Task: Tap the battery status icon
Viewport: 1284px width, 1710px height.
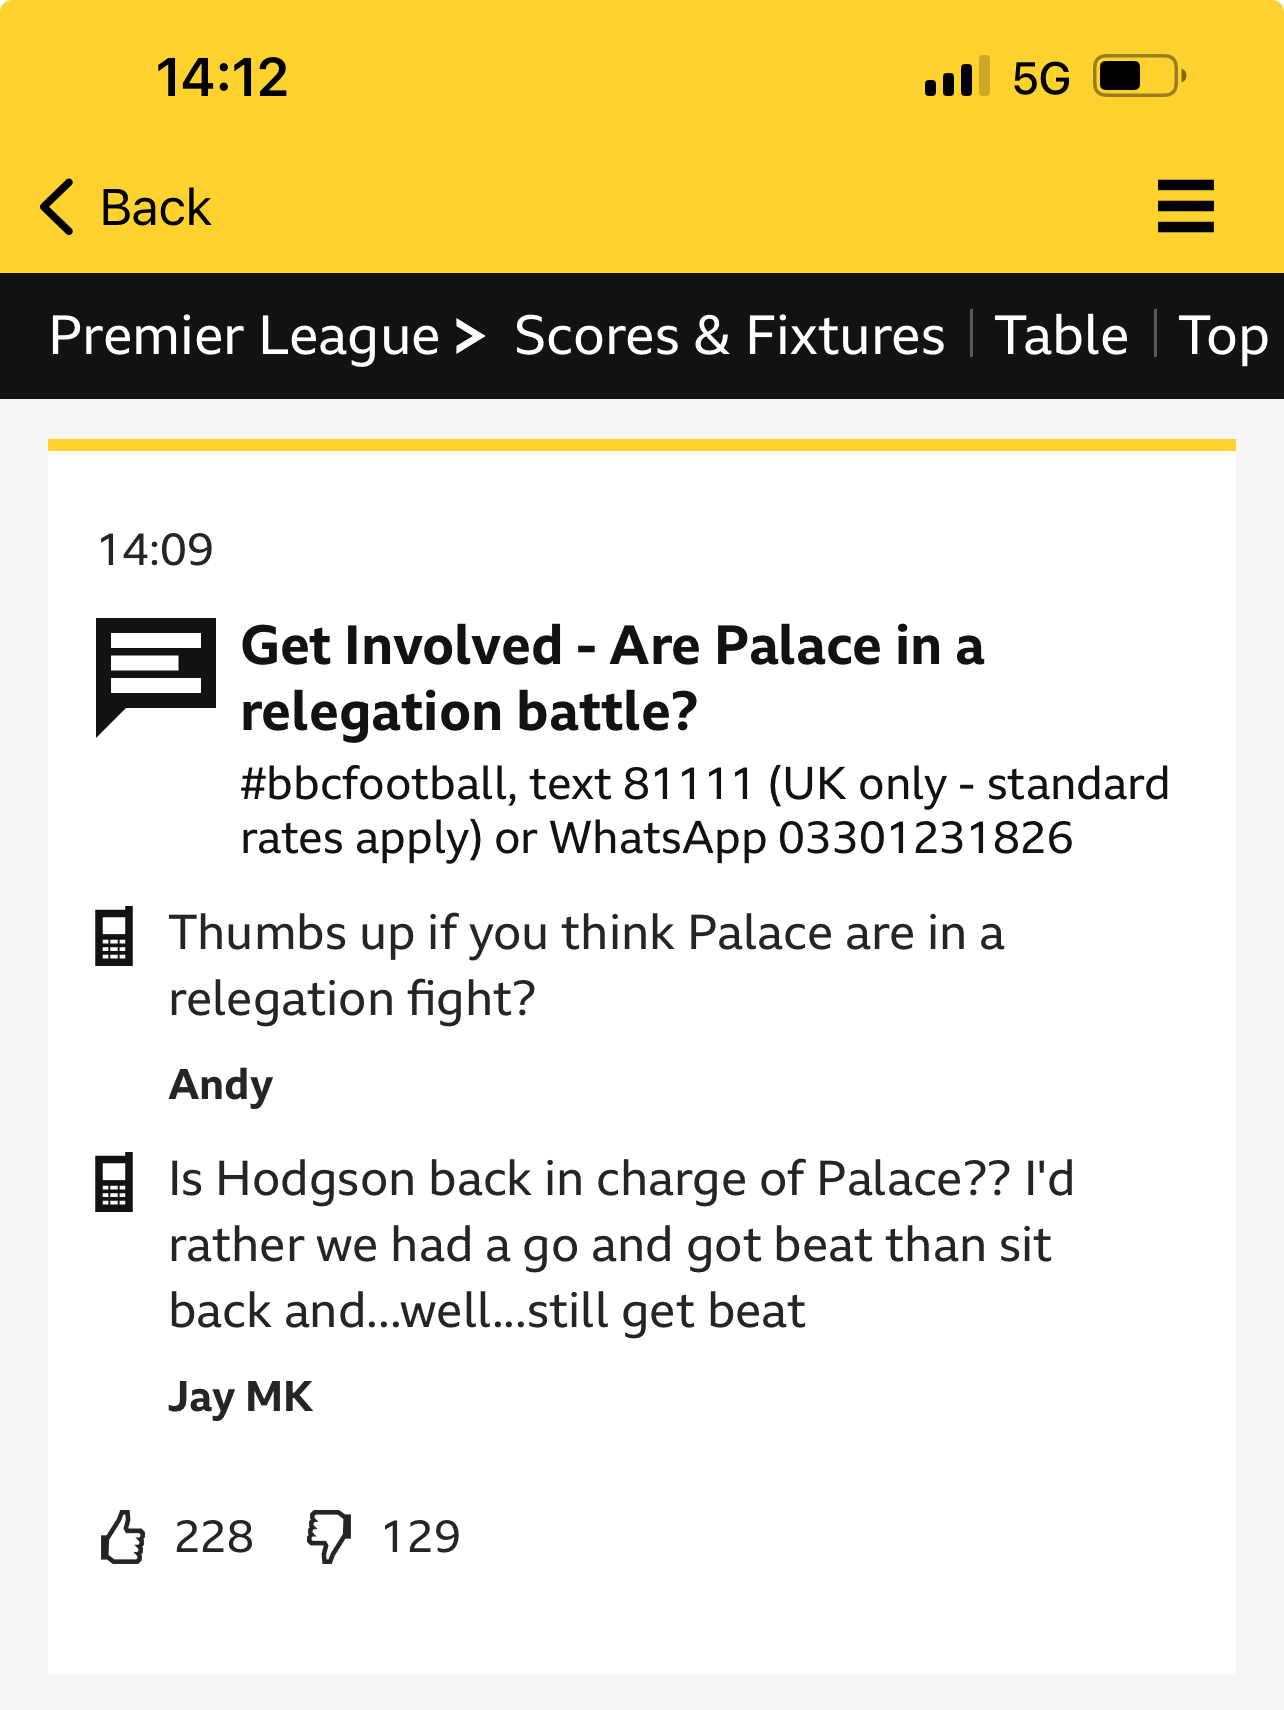Action: 1140,76
